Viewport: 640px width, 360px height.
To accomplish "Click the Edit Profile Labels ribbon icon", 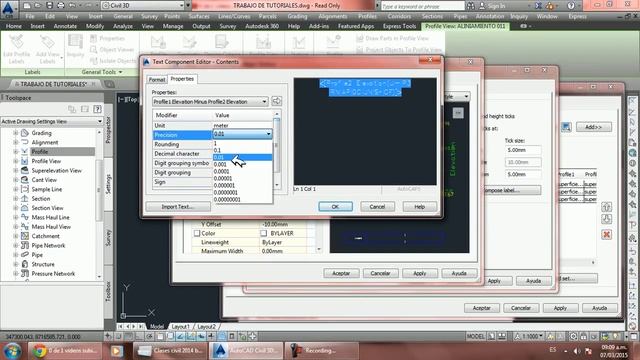I will 16,42.
